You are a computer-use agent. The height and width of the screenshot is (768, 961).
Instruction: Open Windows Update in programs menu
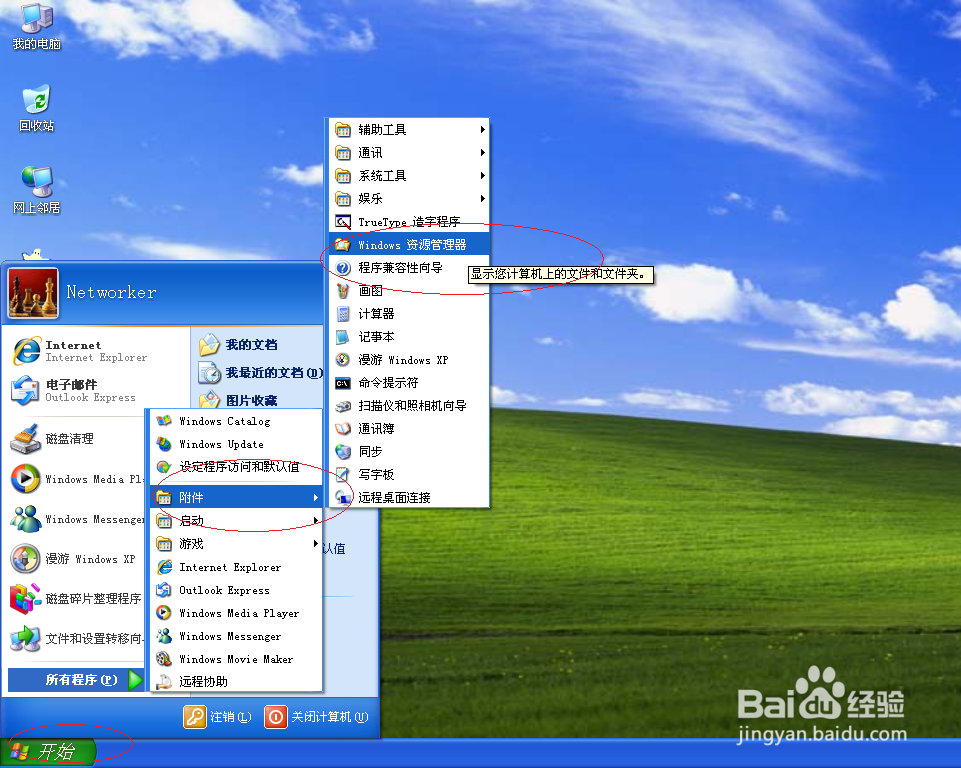237,444
